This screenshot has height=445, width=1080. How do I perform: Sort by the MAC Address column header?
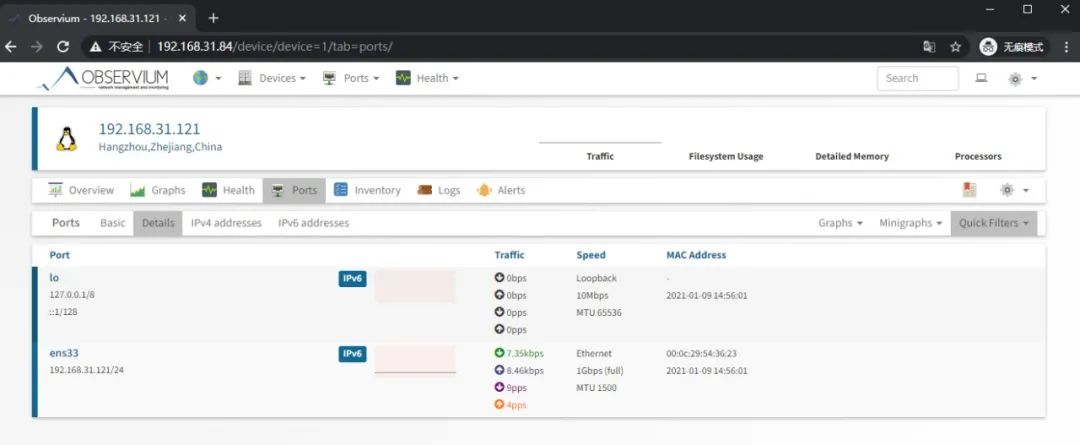[696, 255]
